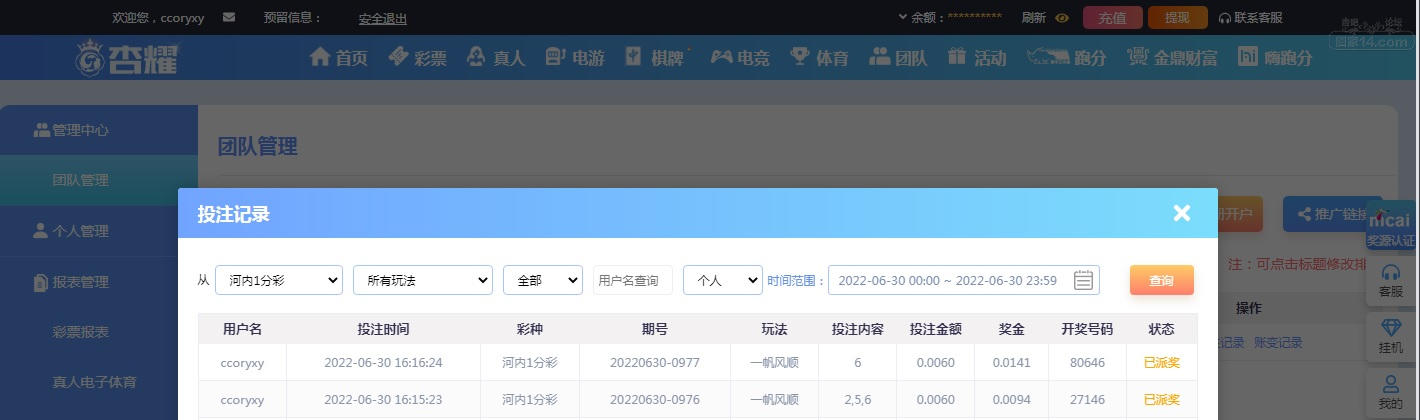Expand the 余额 balance chevron

tap(903, 17)
